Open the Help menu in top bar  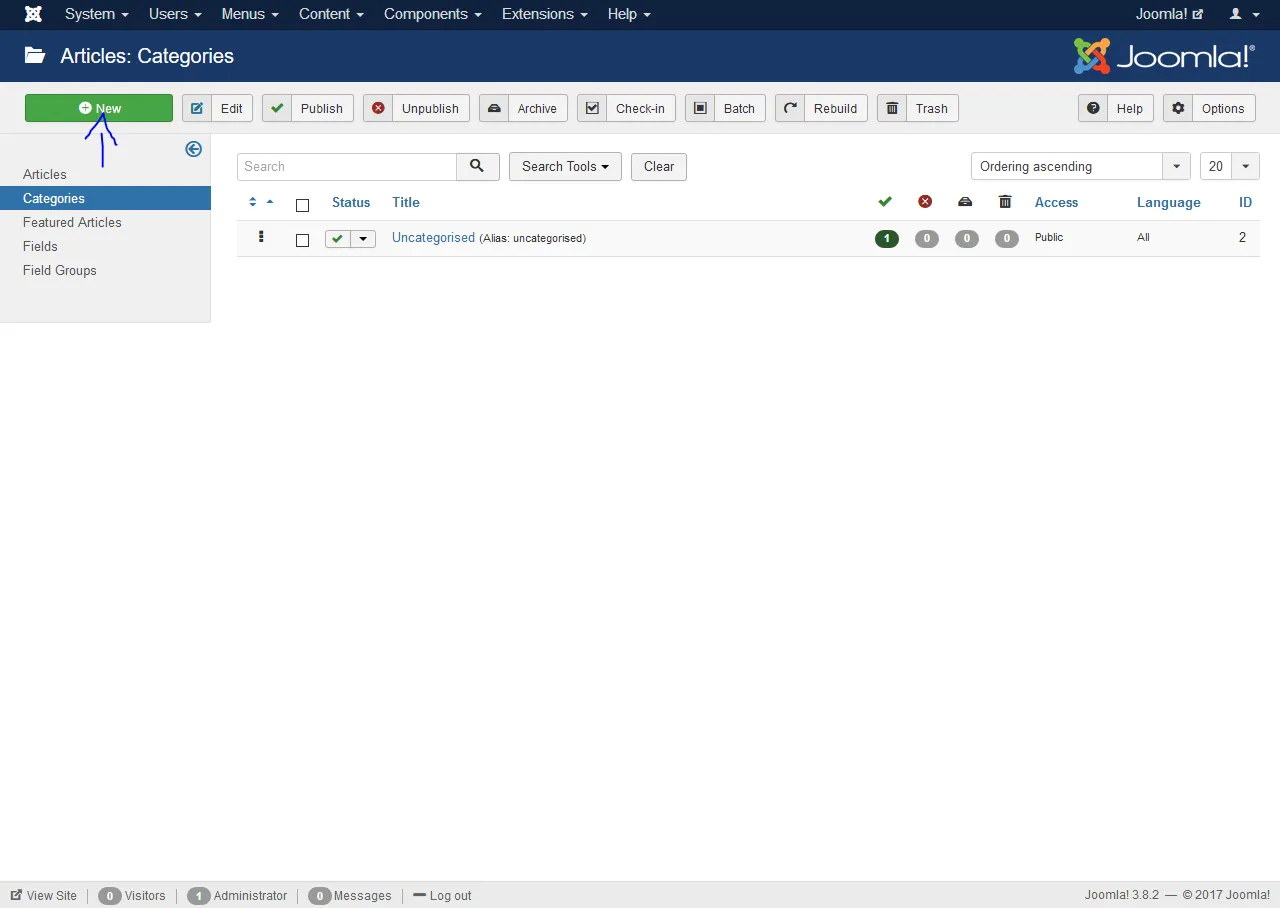[629, 14]
